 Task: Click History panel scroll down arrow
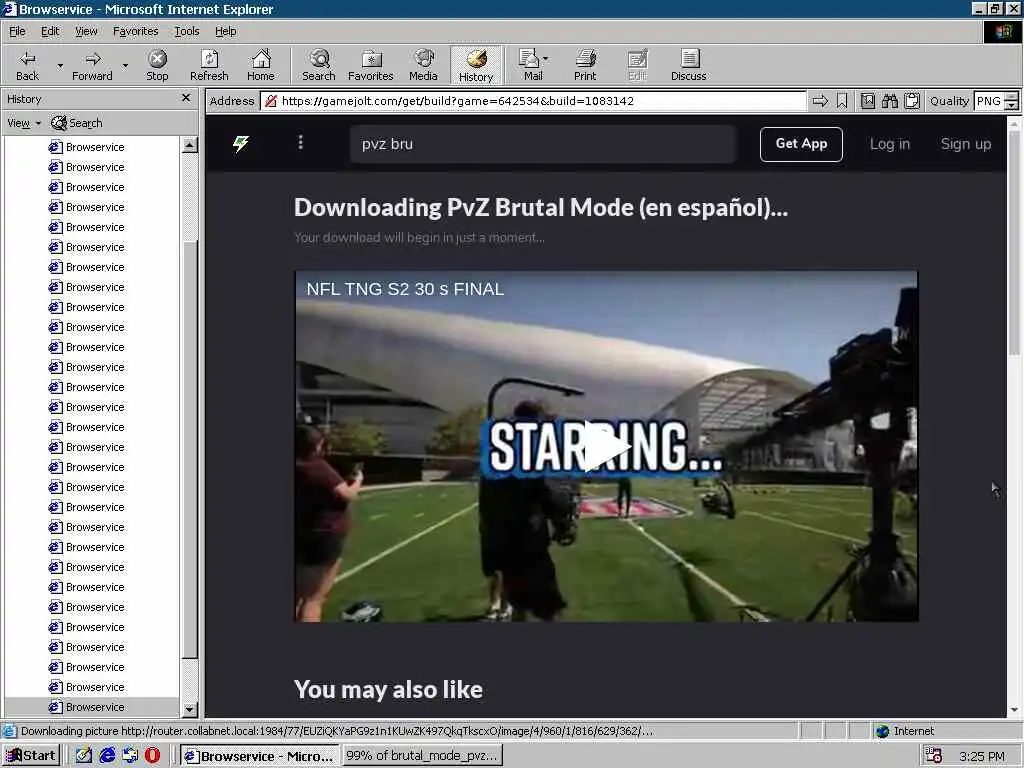(x=189, y=709)
